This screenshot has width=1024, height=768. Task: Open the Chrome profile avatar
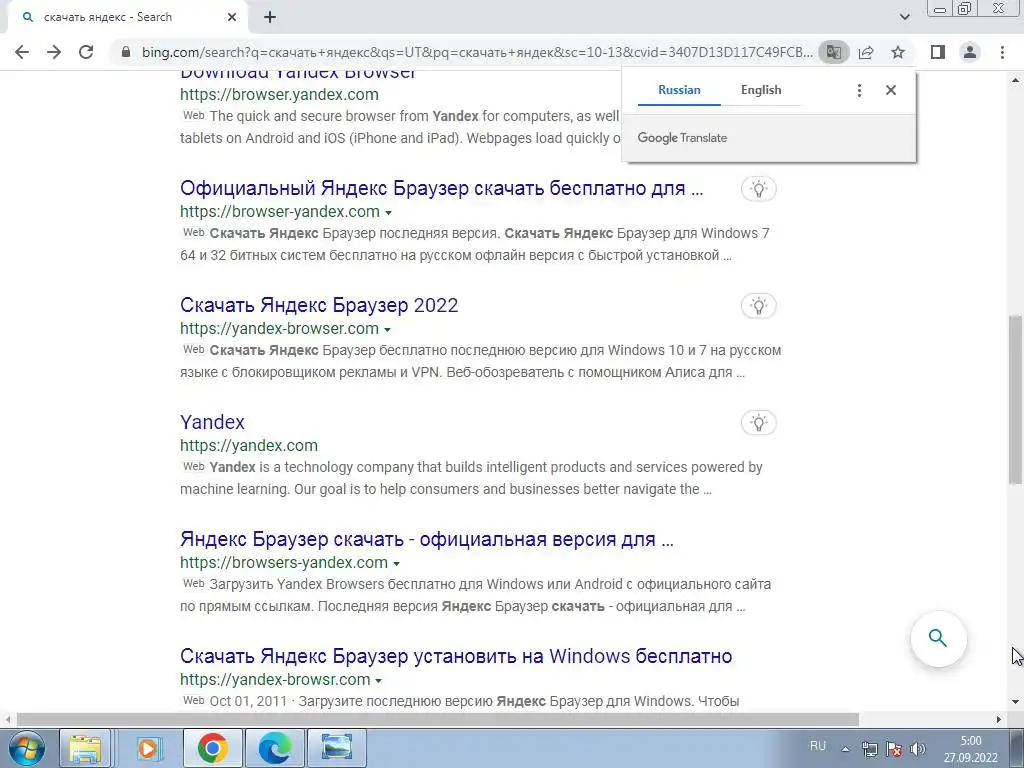point(970,52)
